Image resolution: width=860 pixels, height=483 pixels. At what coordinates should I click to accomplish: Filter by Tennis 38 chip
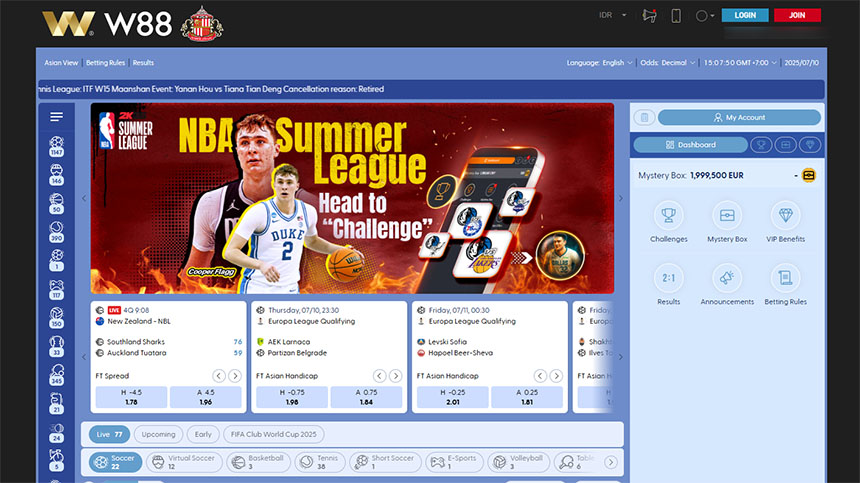(320, 462)
